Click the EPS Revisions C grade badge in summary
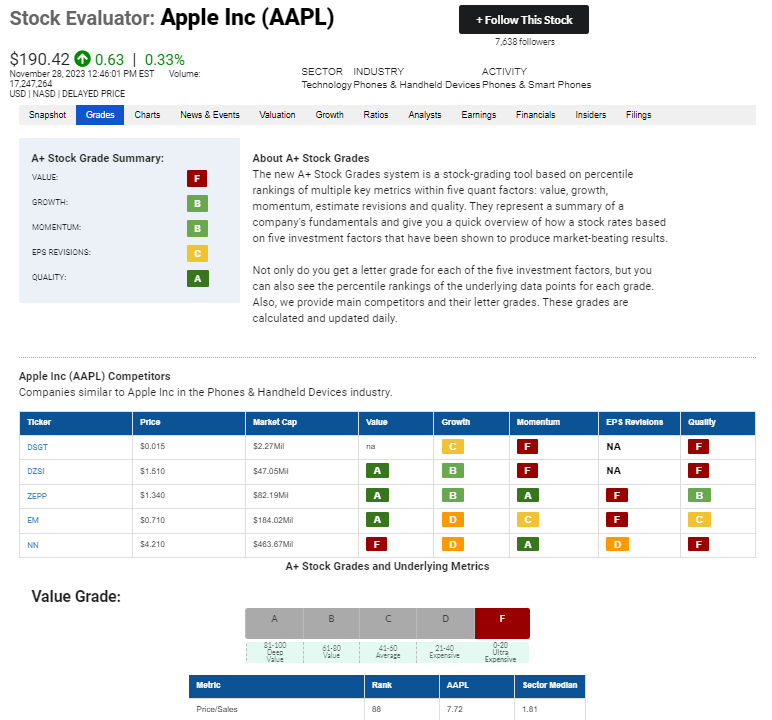Image resolution: width=772 pixels, height=720 pixels. [197, 254]
